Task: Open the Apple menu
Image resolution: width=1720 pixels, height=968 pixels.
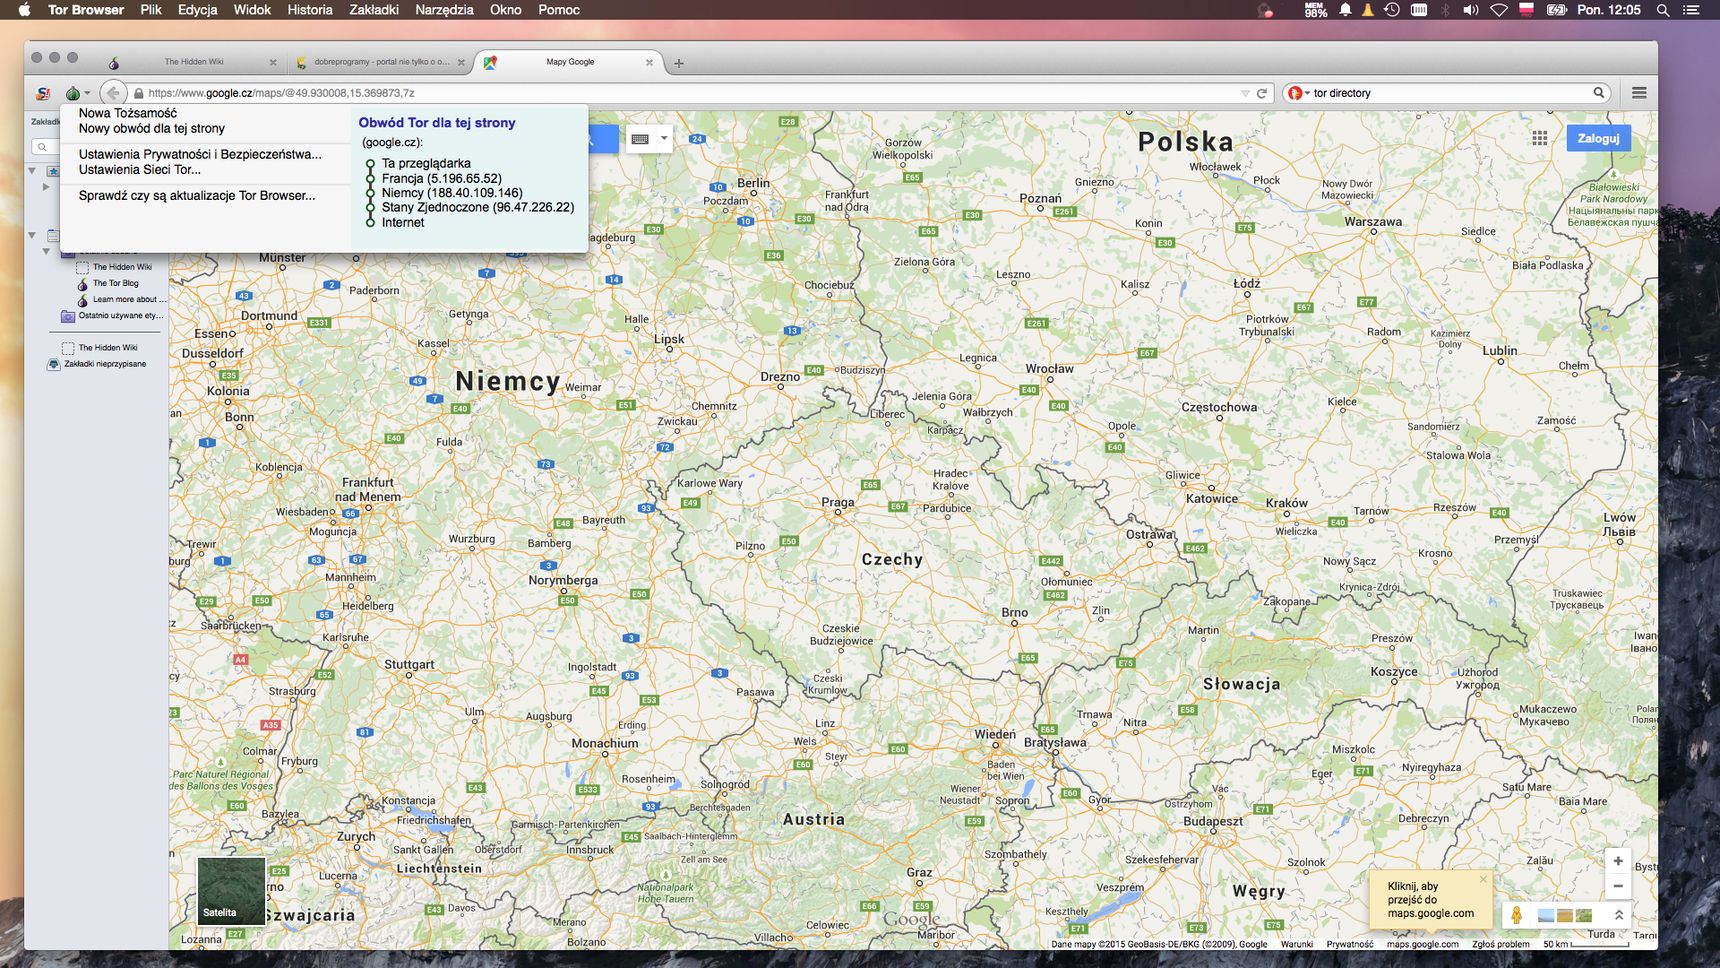Action: click(25, 10)
